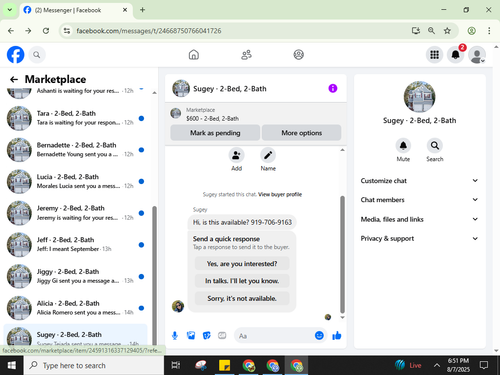Screen dimensions: 500x375
Task: Open Chrome's three-dot menu
Action: 489,31
